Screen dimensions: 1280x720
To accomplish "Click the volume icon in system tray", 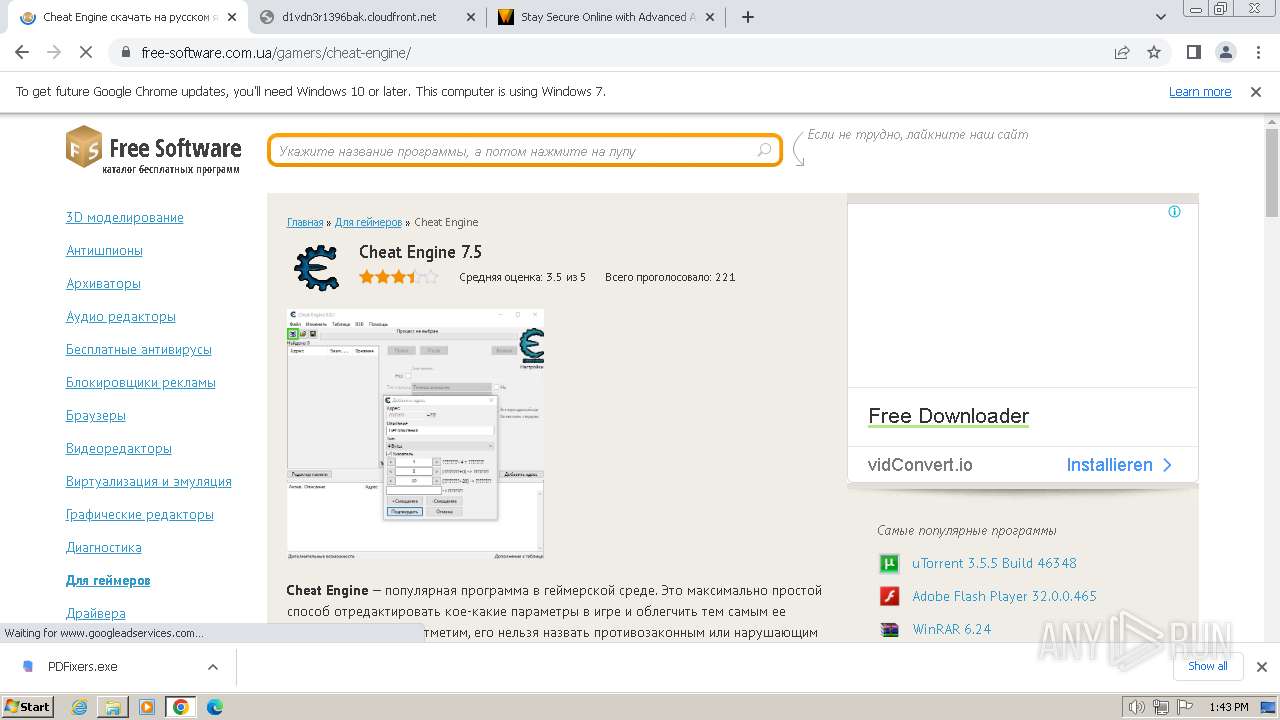I will [x=1137, y=707].
